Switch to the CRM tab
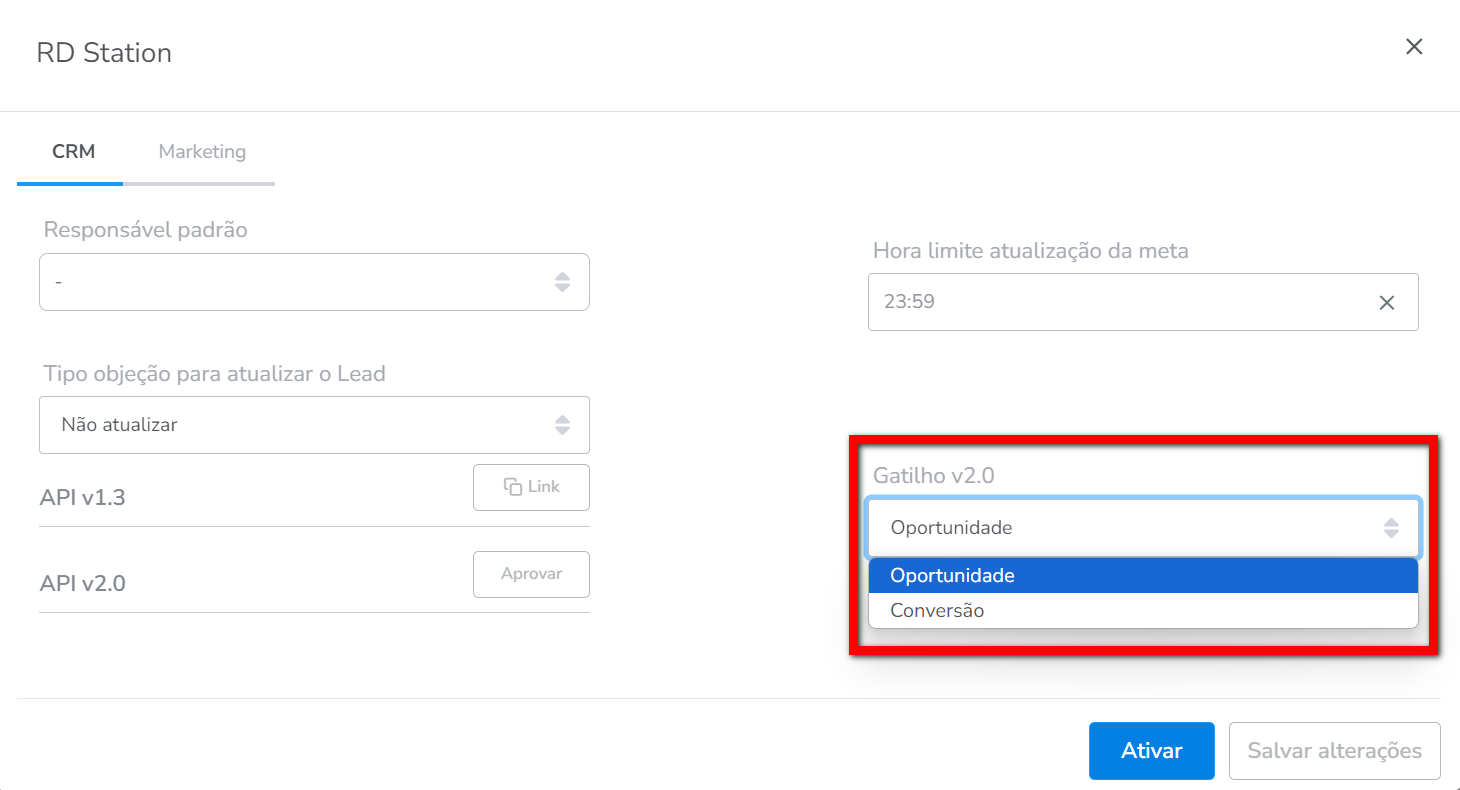The width and height of the screenshot is (1460, 790). [73, 152]
